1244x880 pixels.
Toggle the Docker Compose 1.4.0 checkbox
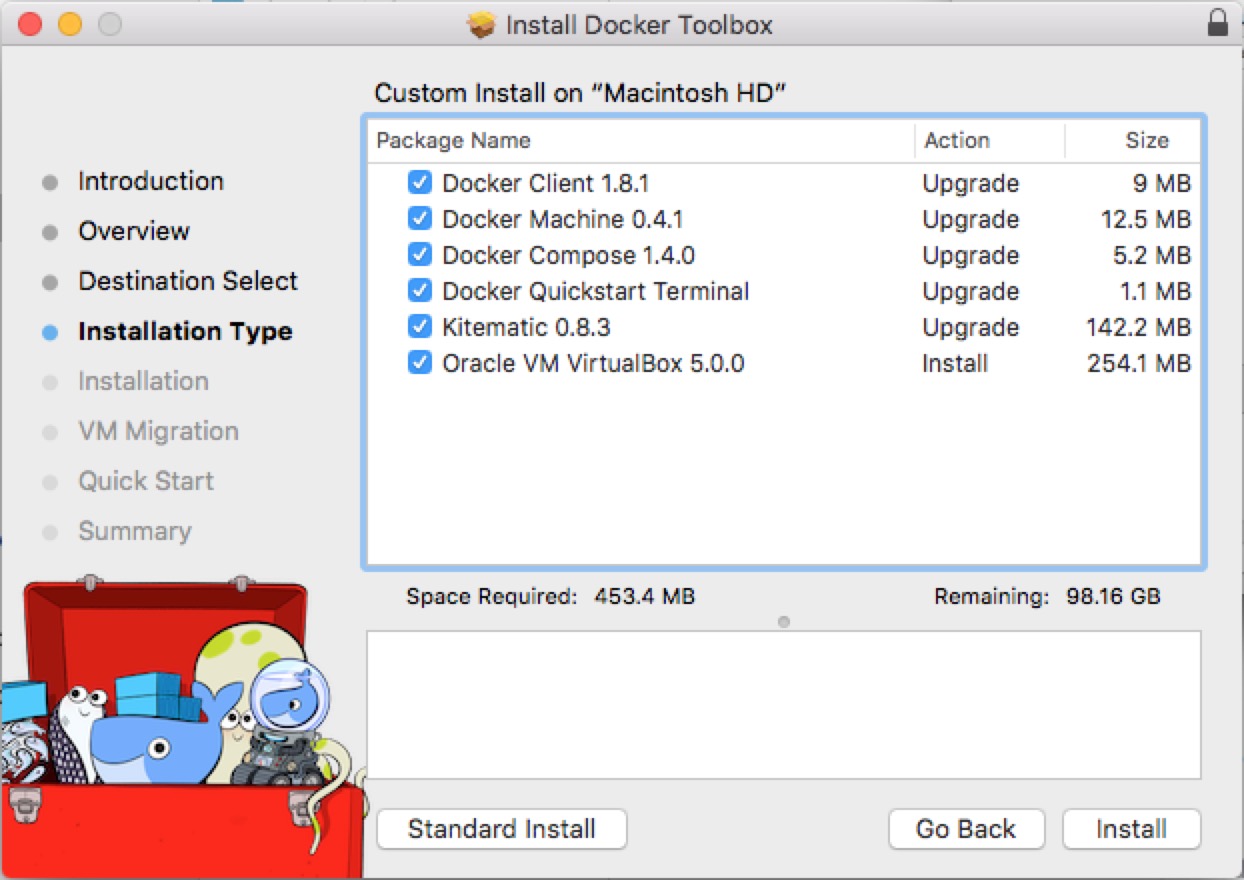coord(419,255)
